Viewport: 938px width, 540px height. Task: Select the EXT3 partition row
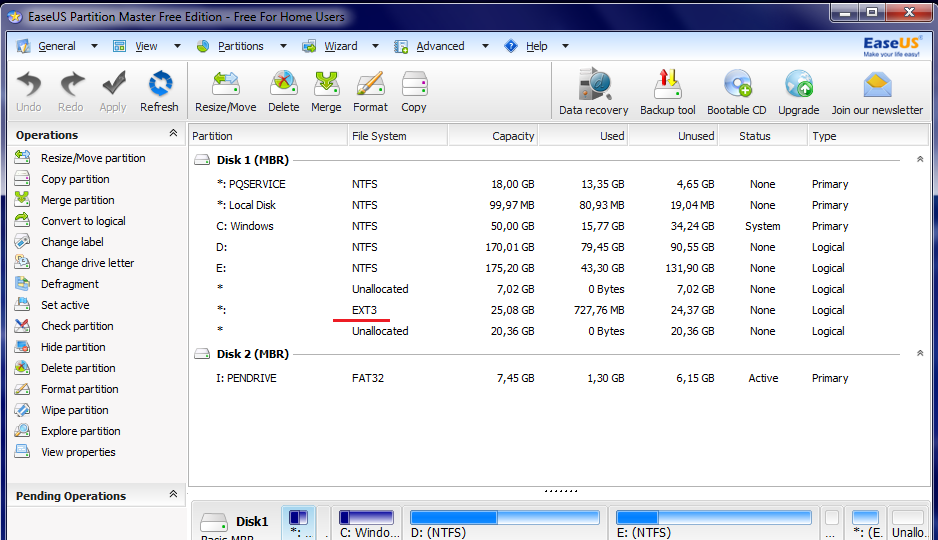pos(558,310)
